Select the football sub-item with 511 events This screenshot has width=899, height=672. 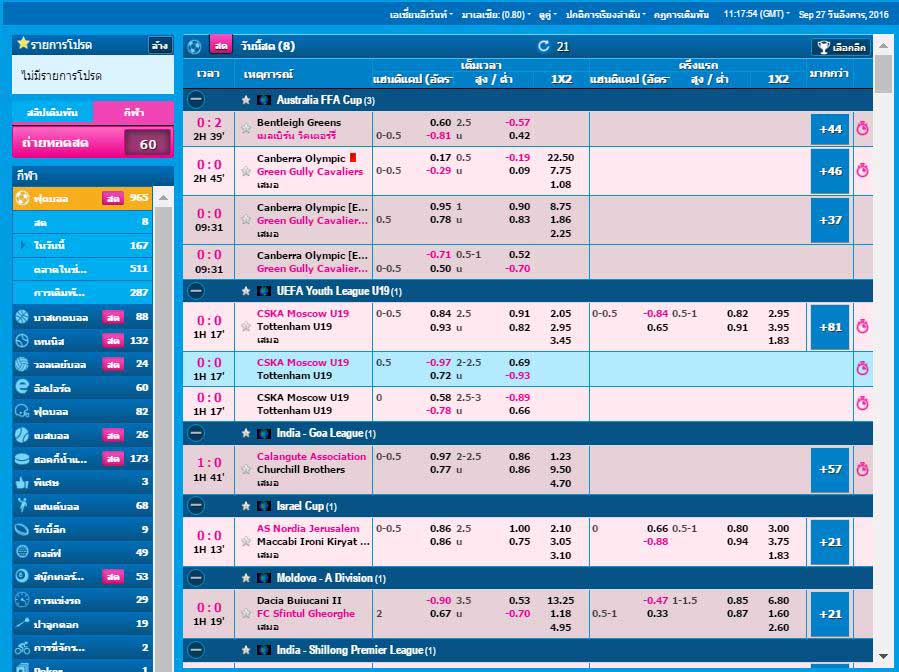point(83,269)
